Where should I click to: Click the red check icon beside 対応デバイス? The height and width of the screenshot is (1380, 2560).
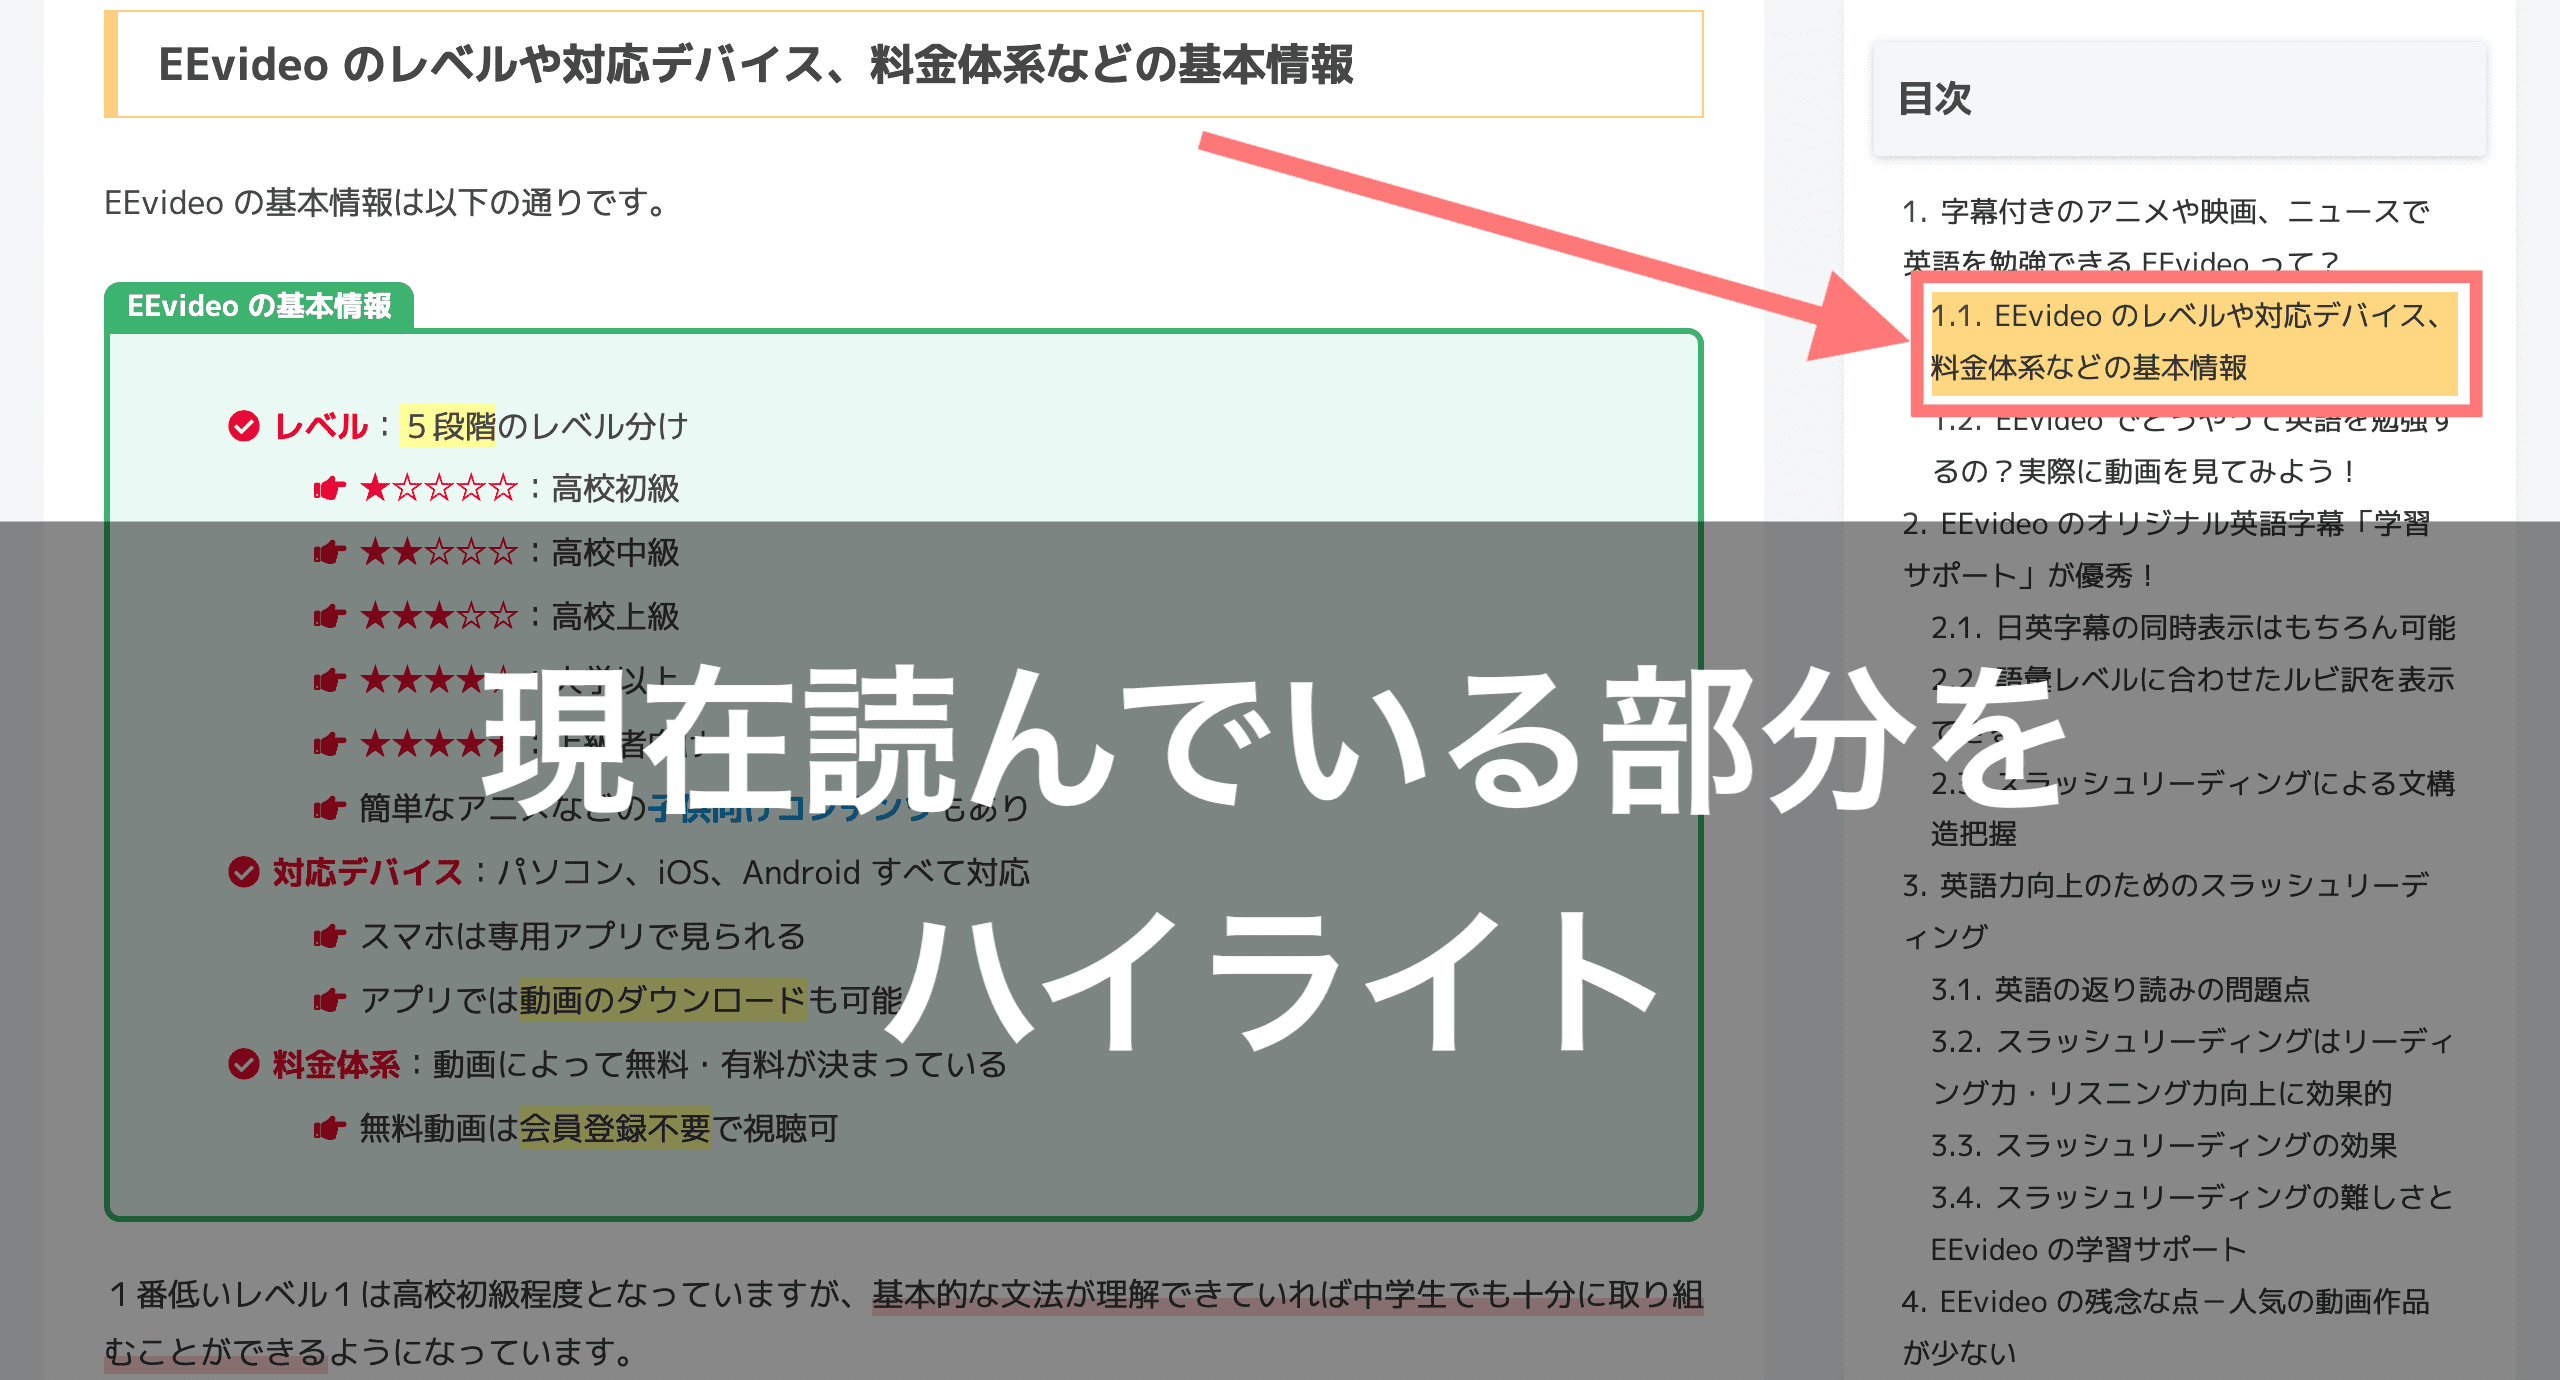tap(243, 872)
